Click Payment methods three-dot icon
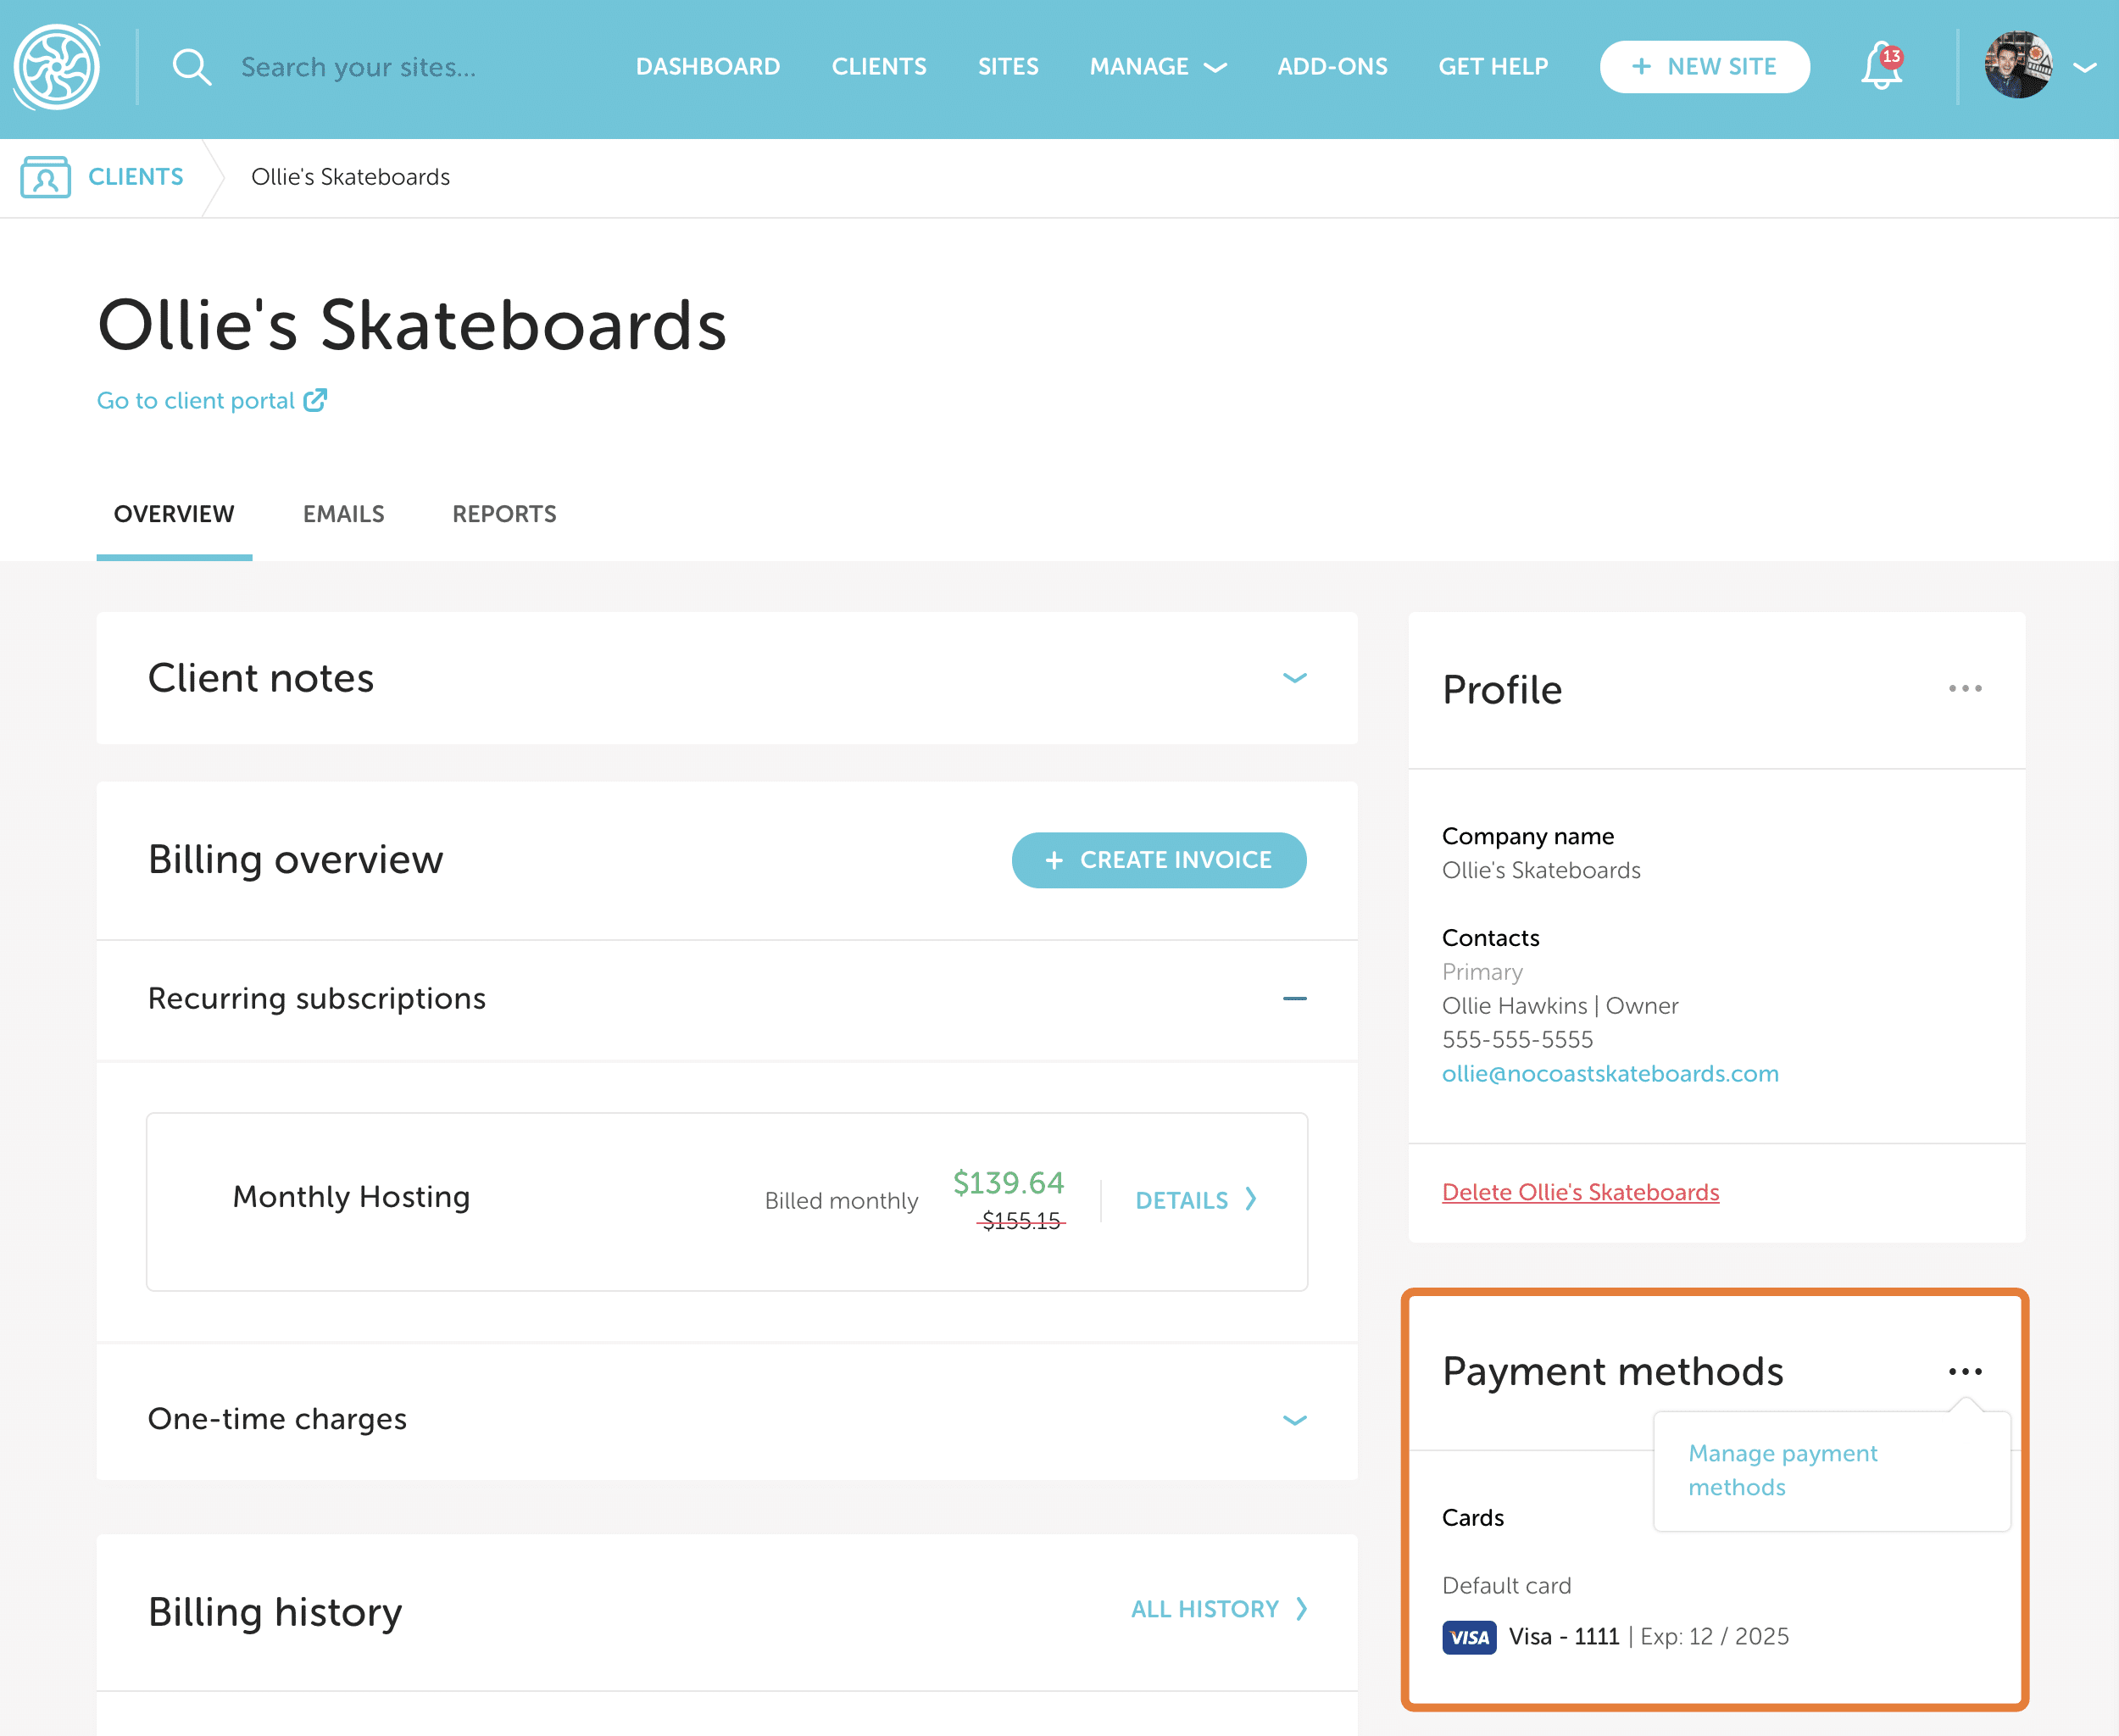The image size is (2119, 1736). click(1964, 1371)
